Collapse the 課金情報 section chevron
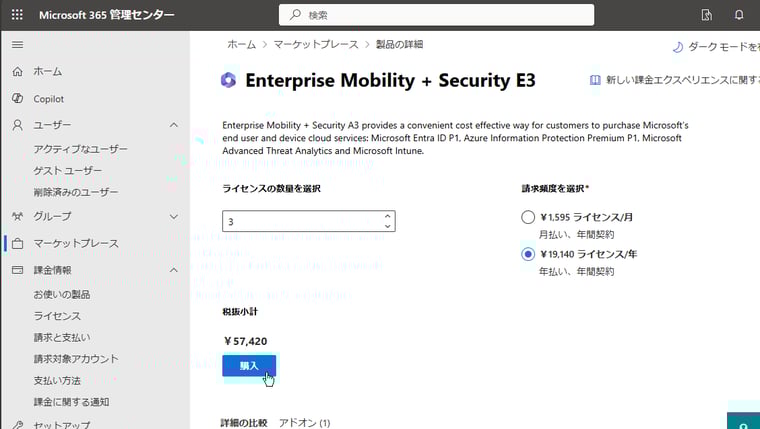760x429 pixels. pos(174,270)
